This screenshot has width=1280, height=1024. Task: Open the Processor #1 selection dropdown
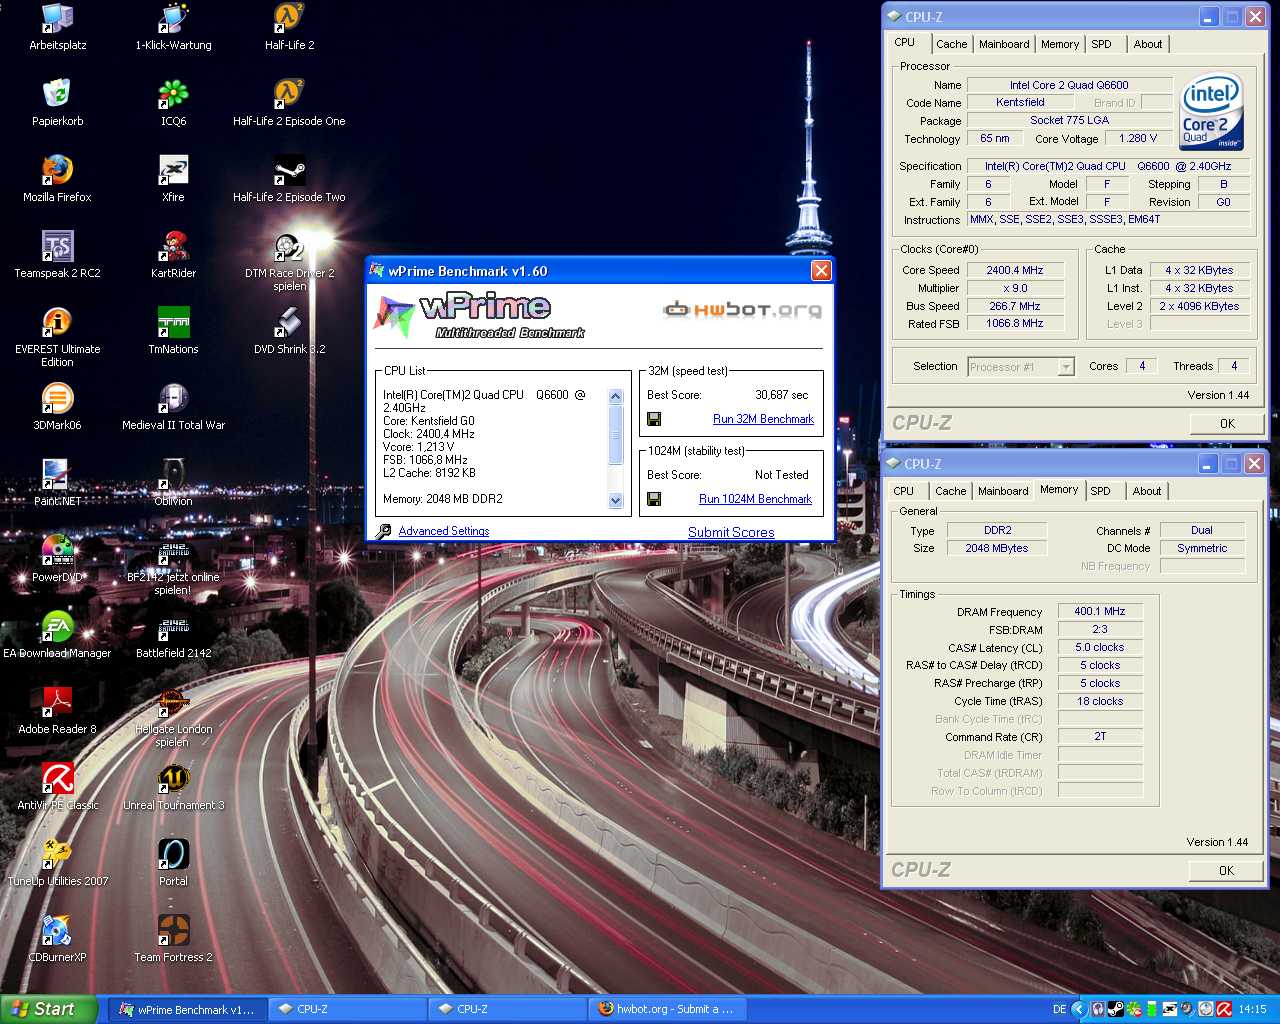coord(1021,367)
